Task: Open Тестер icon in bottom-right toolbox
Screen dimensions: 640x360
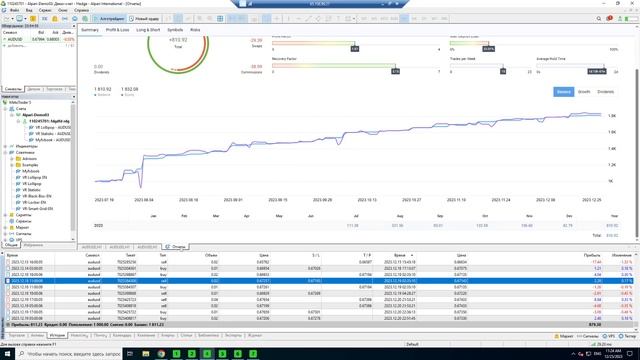Action: (621, 336)
